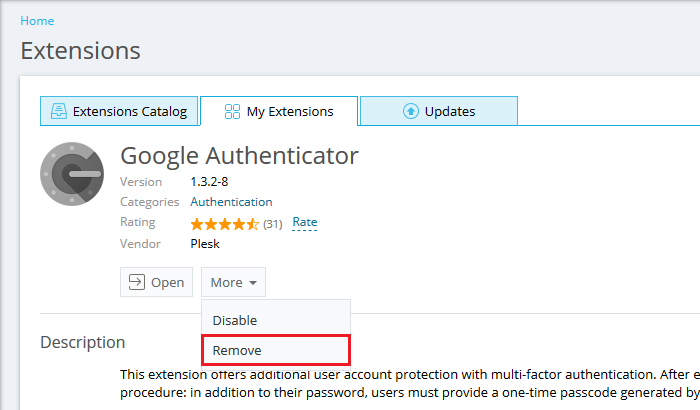Click the Extensions page heading
The image size is (700, 410).
pos(80,50)
